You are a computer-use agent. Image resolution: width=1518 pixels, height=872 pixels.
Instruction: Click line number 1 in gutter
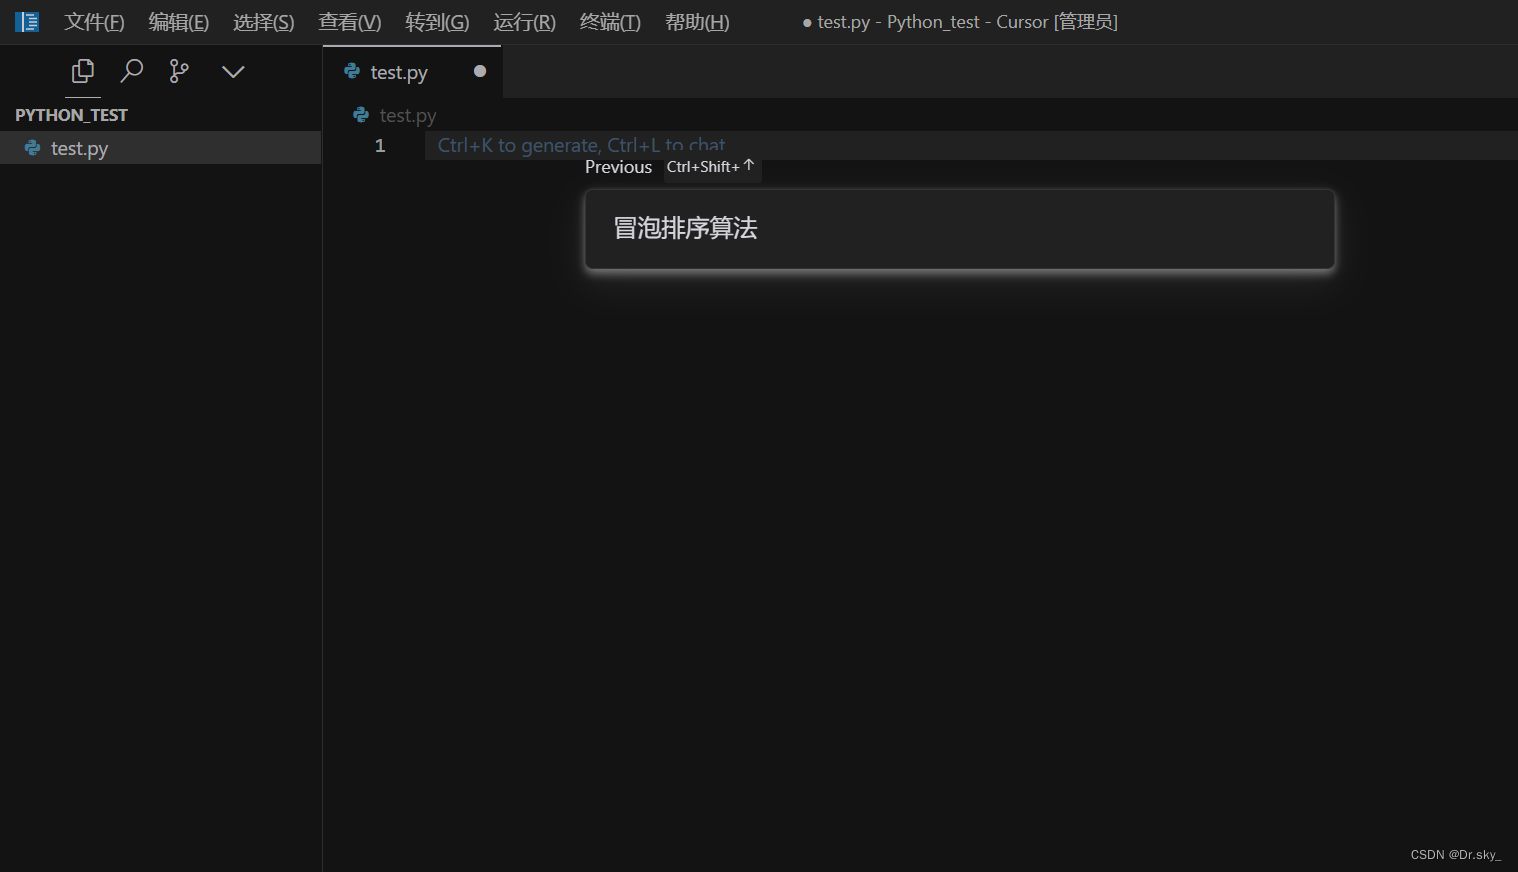point(380,146)
